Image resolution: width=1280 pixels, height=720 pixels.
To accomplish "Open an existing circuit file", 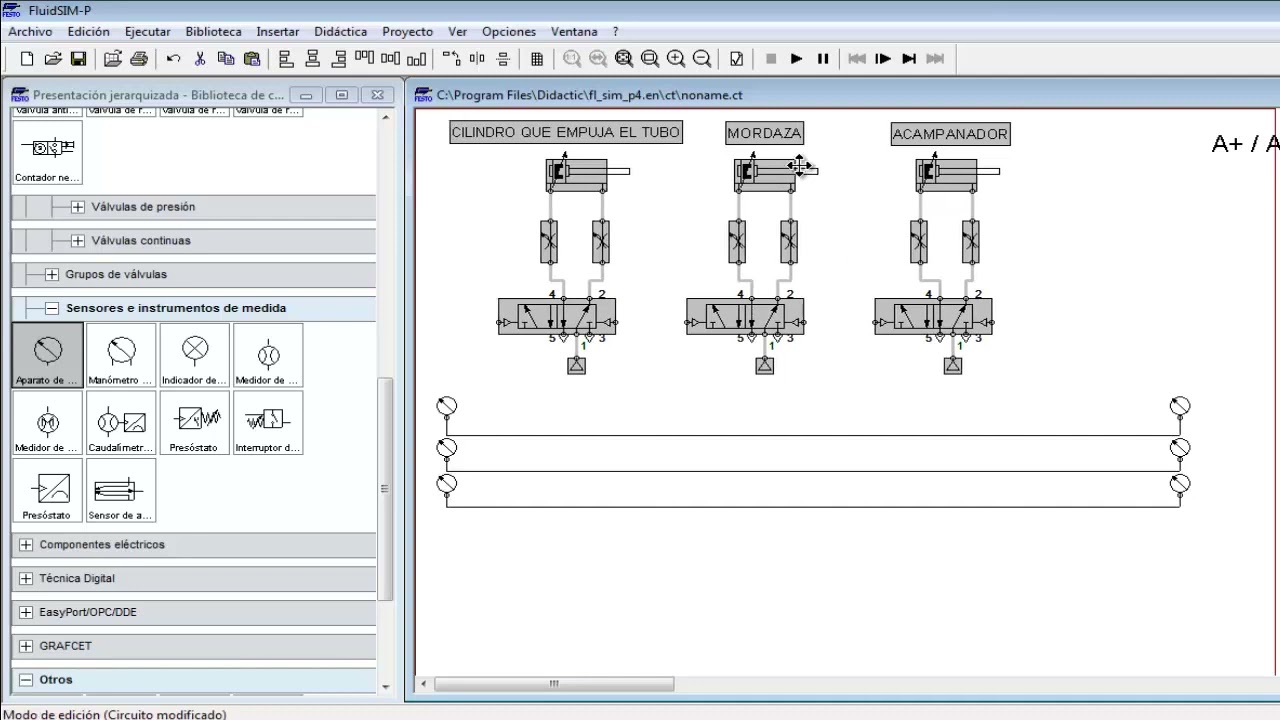I will click(53, 59).
